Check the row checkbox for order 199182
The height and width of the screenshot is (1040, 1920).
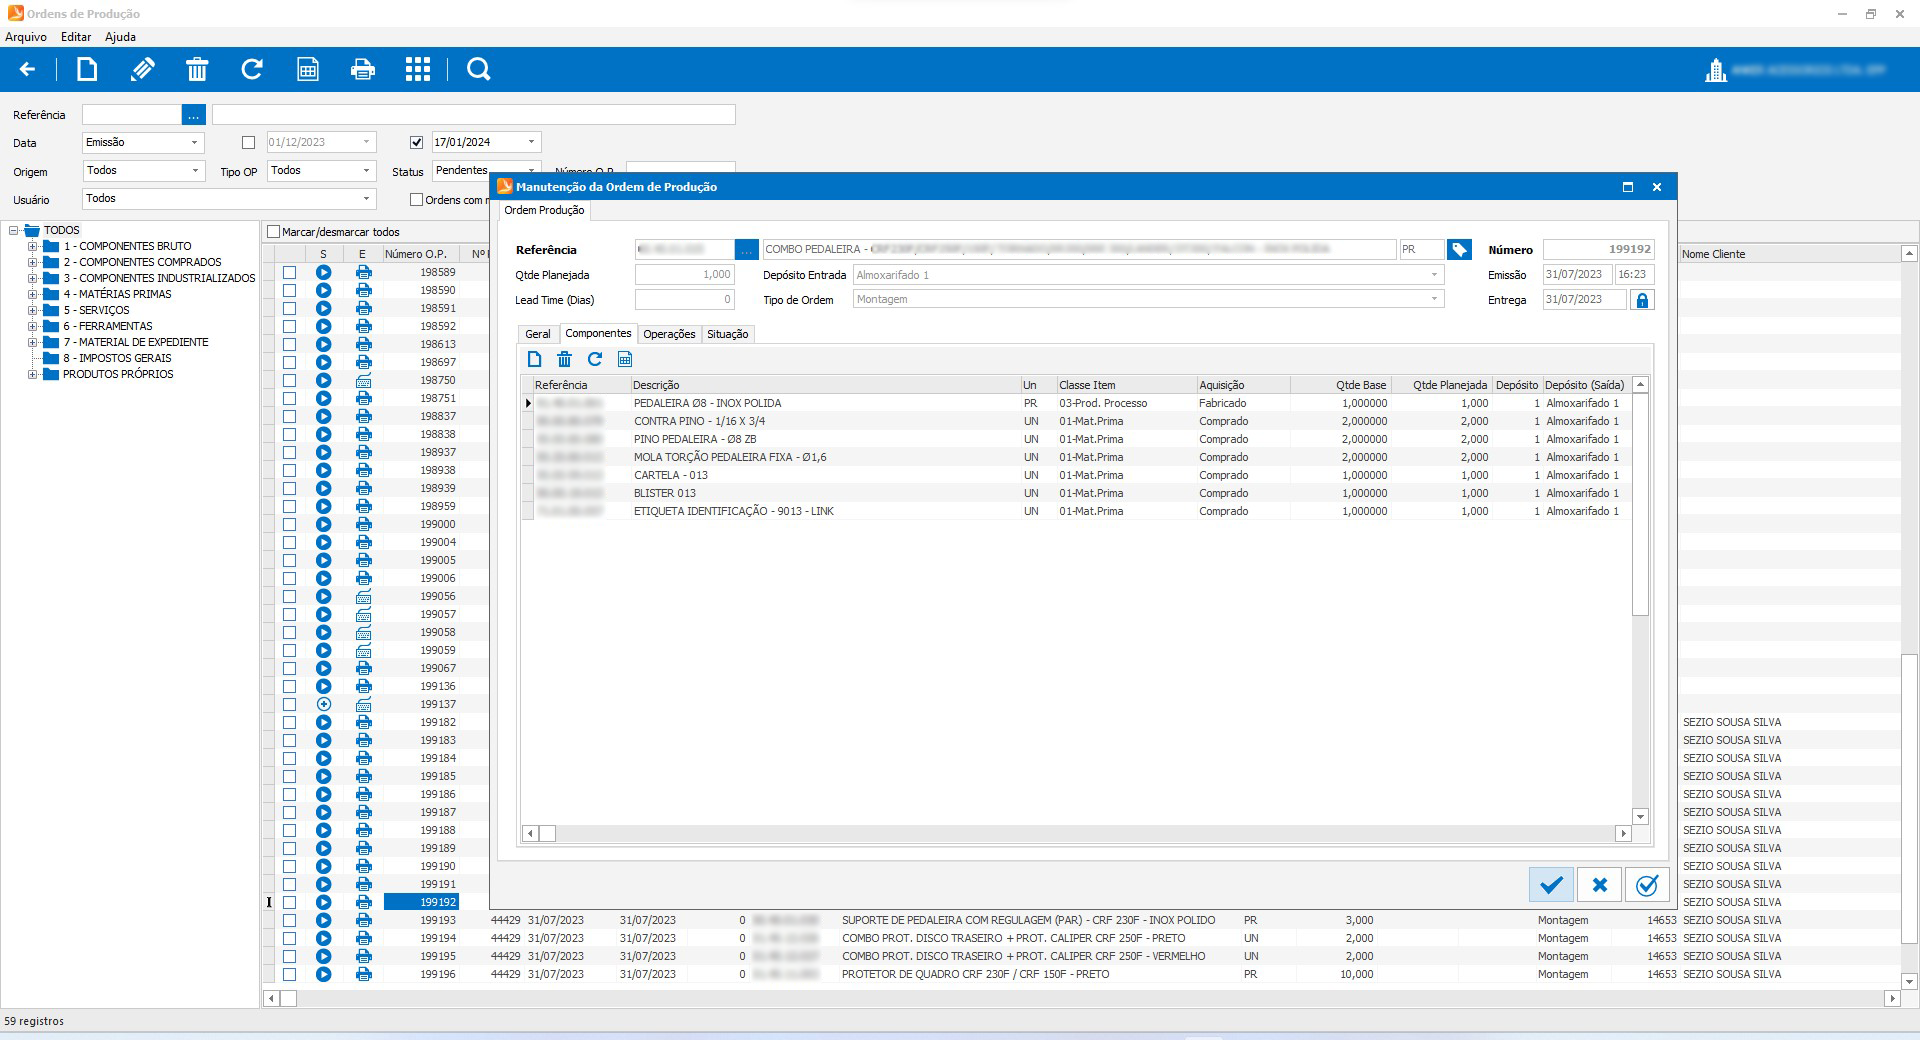[x=289, y=722]
